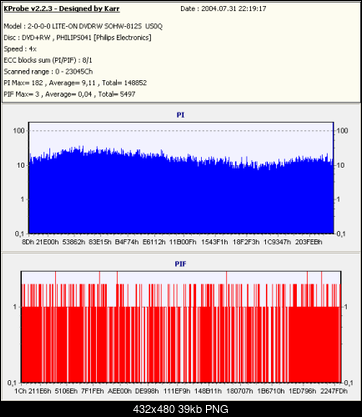This screenshot has width=362, height=417.
Task: Select the PIF x-axis label '148B11h'
Action: [208, 391]
